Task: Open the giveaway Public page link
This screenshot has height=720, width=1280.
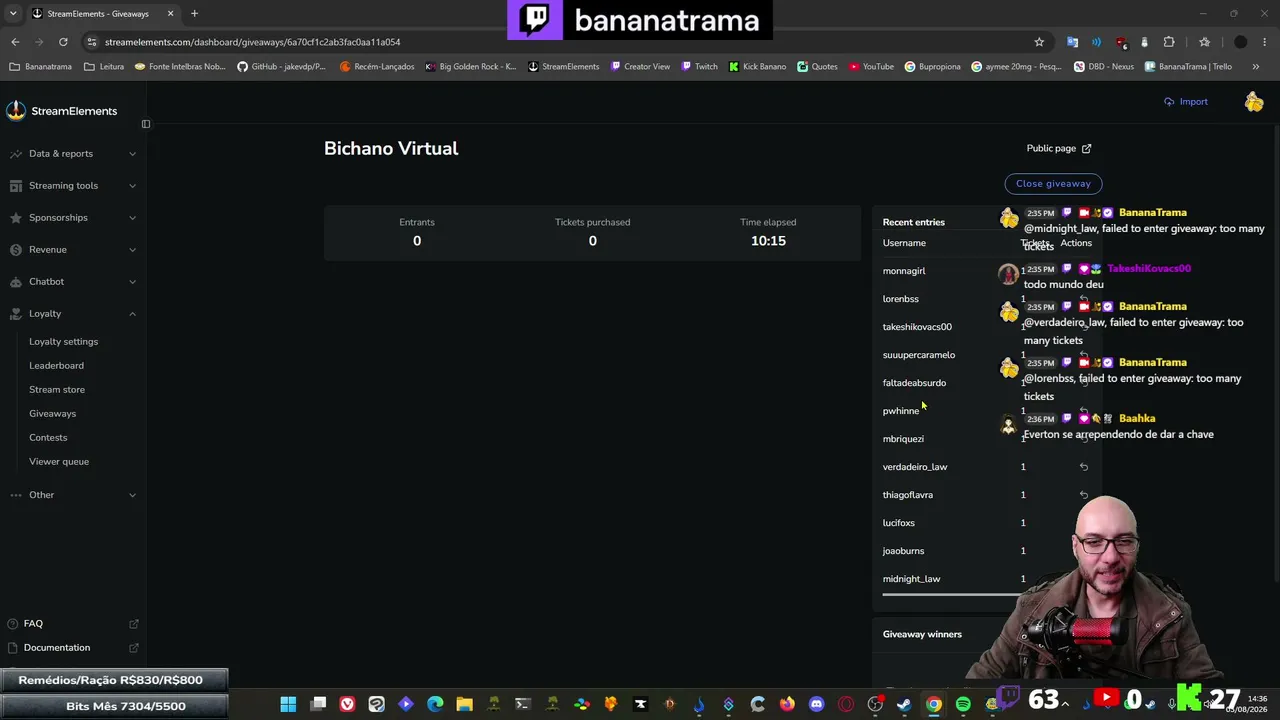Action: pos(1059,149)
